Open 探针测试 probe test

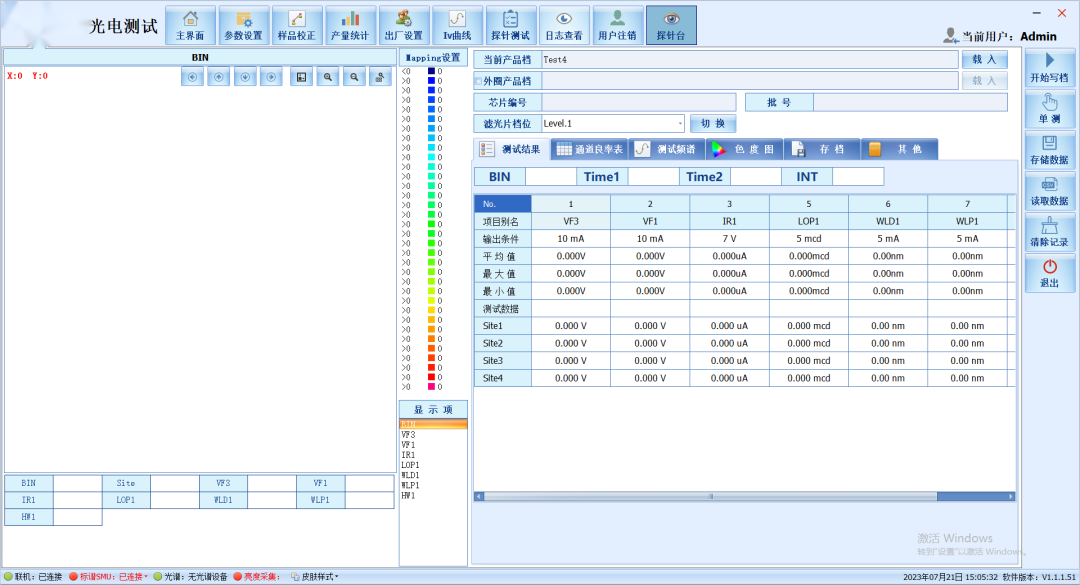click(x=510, y=25)
